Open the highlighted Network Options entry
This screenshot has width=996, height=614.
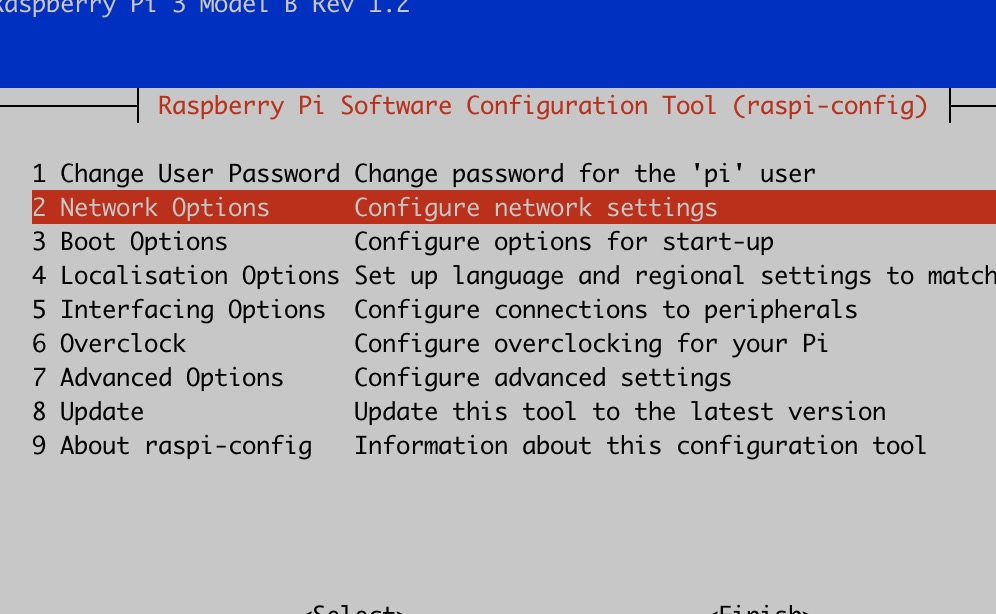point(151,208)
